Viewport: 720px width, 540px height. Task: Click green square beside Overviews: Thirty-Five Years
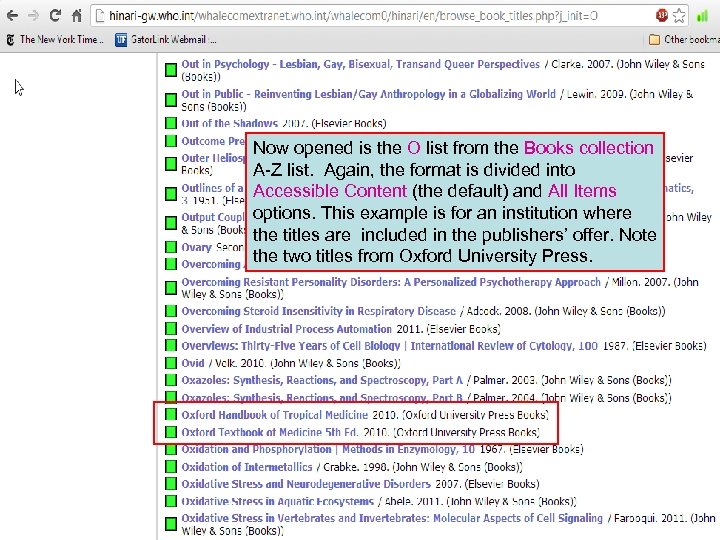(x=171, y=345)
